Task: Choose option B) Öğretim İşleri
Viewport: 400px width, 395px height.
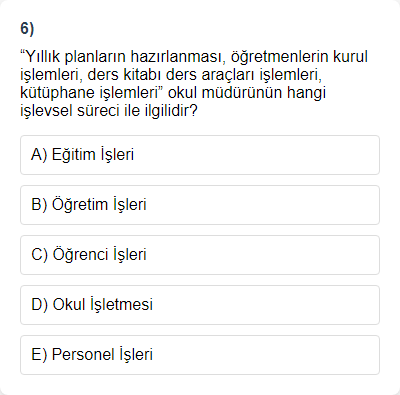Action: coord(200,205)
